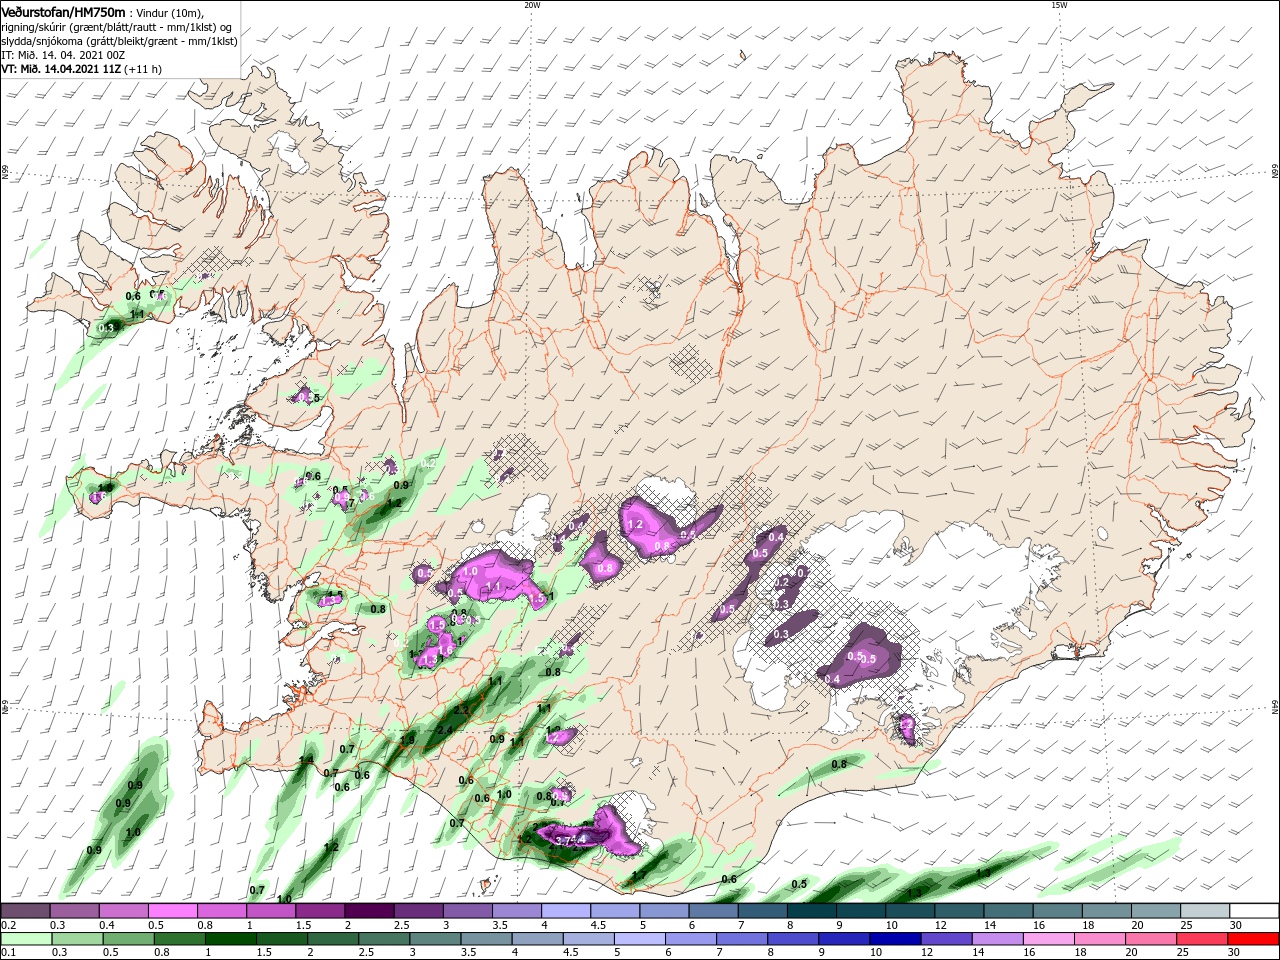Click the "15W" longitude label
This screenshot has width=1280, height=960.
[x=1058, y=5]
